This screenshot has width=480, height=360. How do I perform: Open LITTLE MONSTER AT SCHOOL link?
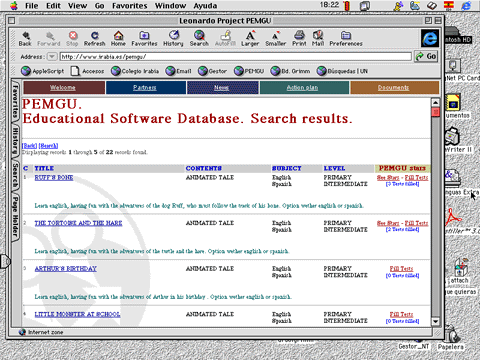coord(77,314)
